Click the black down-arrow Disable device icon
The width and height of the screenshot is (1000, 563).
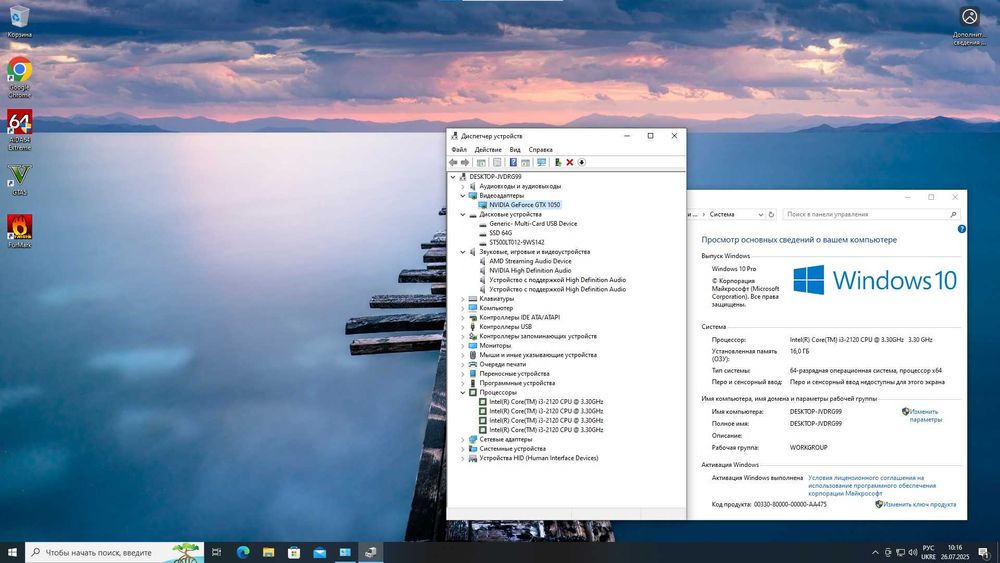pyautogui.click(x=582, y=163)
